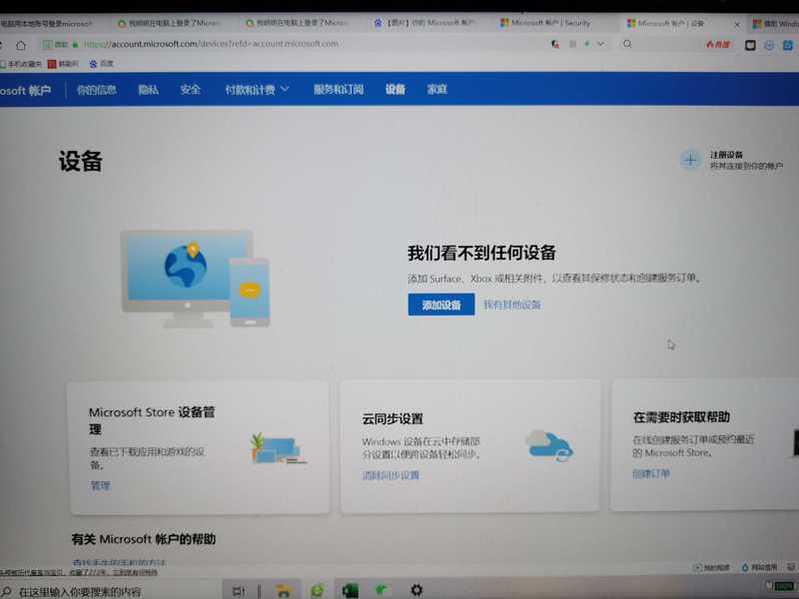The width and height of the screenshot is (799, 599).
Task: Click the Microsoft 帐户 logo text
Action: coord(25,91)
